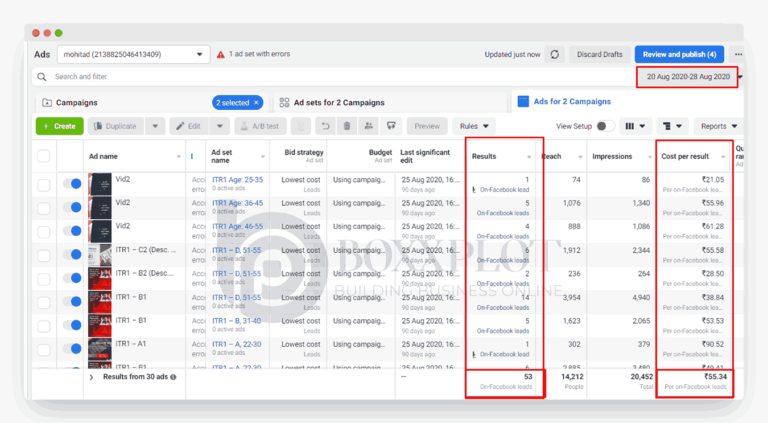Screen dimensions: 768x423
Task: Check the select-all checkbox in table header
Action: point(44,156)
